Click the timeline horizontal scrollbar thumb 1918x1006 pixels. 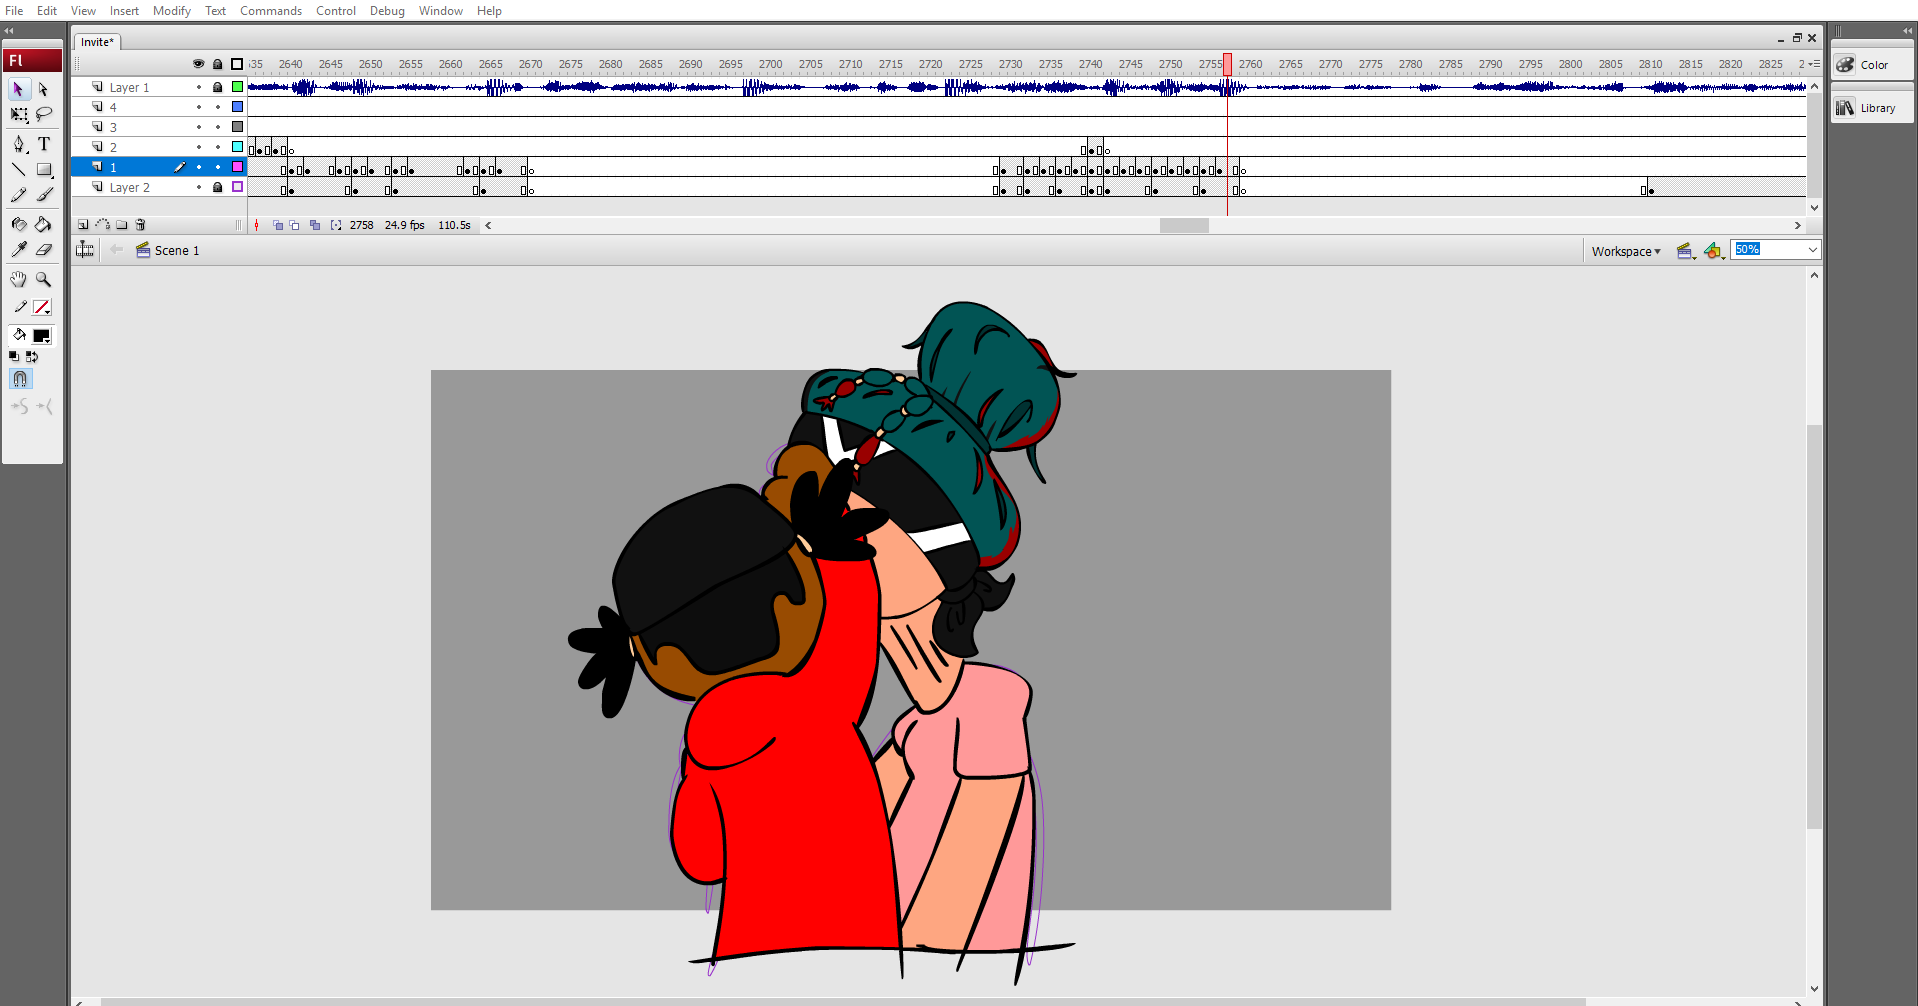[1184, 225]
